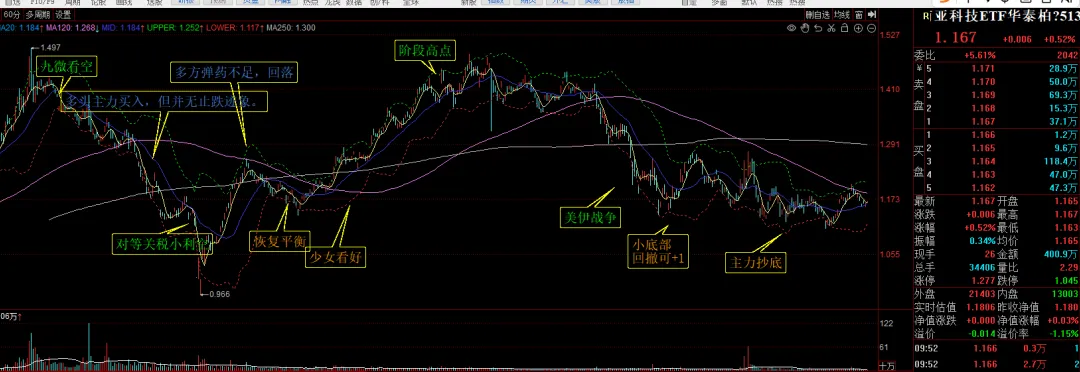This screenshot has width=1080, height=372.
Task: Click the current price 1.167 in header
Action: [955, 38]
